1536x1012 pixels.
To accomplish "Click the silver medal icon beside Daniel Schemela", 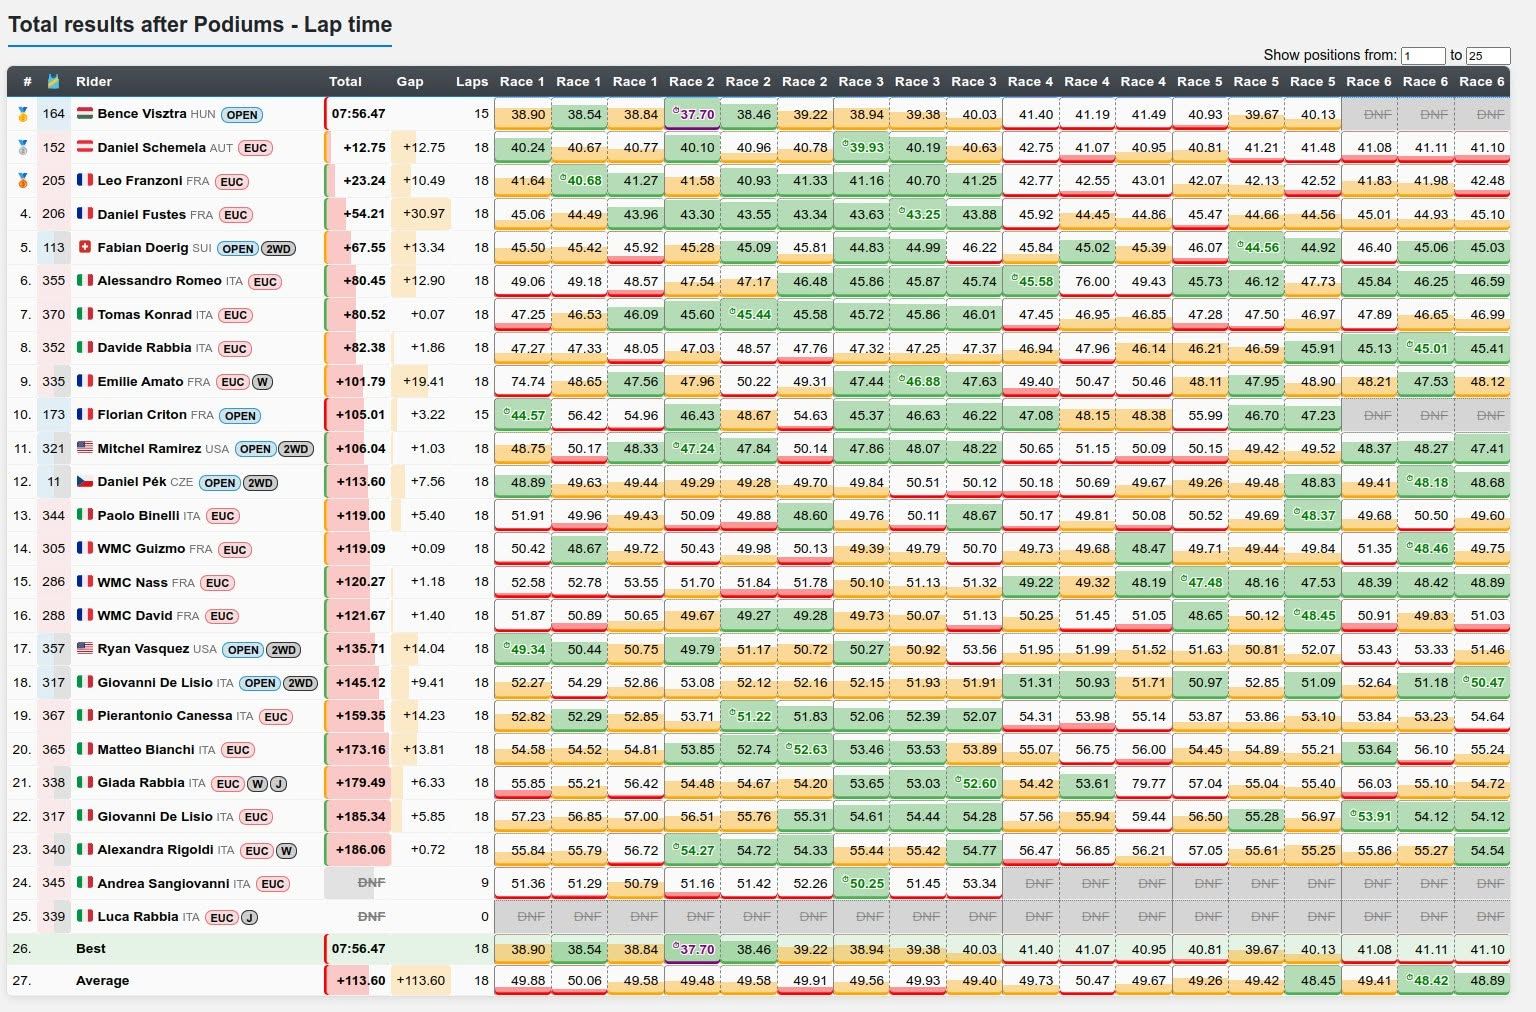I will click(x=23, y=148).
